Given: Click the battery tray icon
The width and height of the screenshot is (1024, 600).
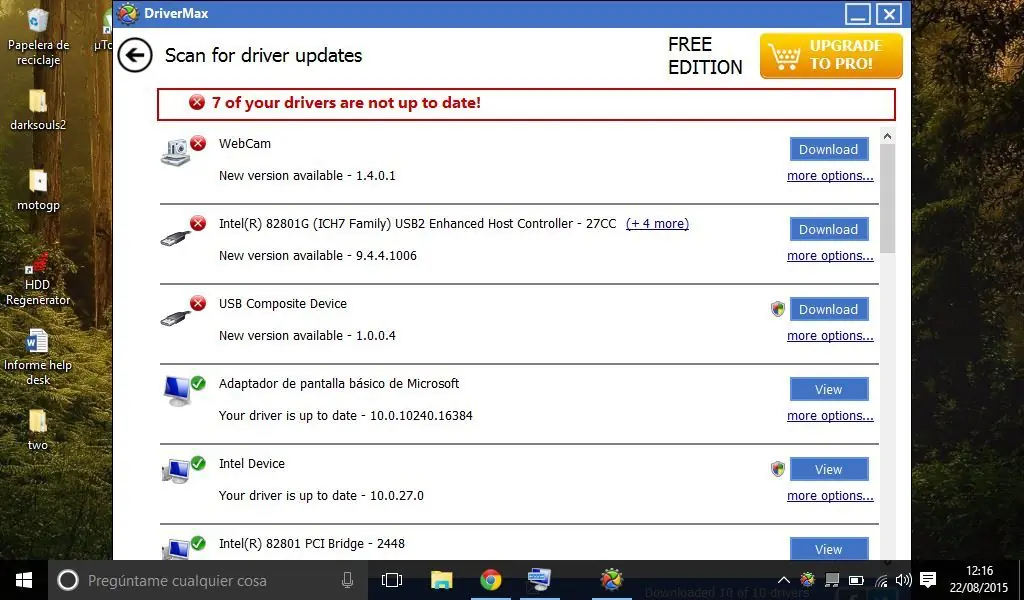Looking at the screenshot, I should [x=856, y=580].
